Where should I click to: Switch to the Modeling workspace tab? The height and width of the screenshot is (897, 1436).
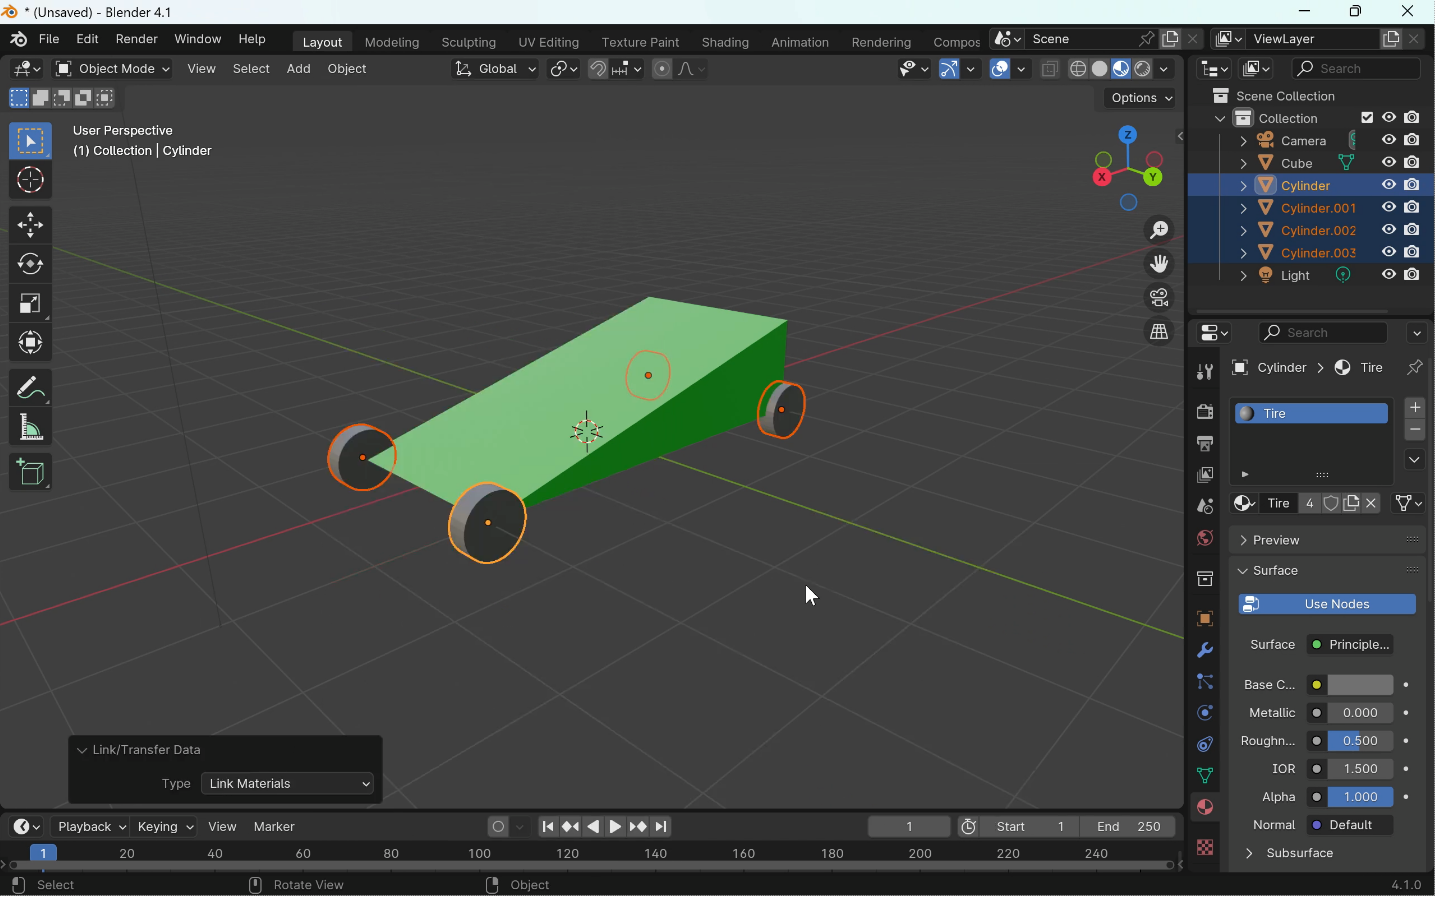(x=392, y=42)
